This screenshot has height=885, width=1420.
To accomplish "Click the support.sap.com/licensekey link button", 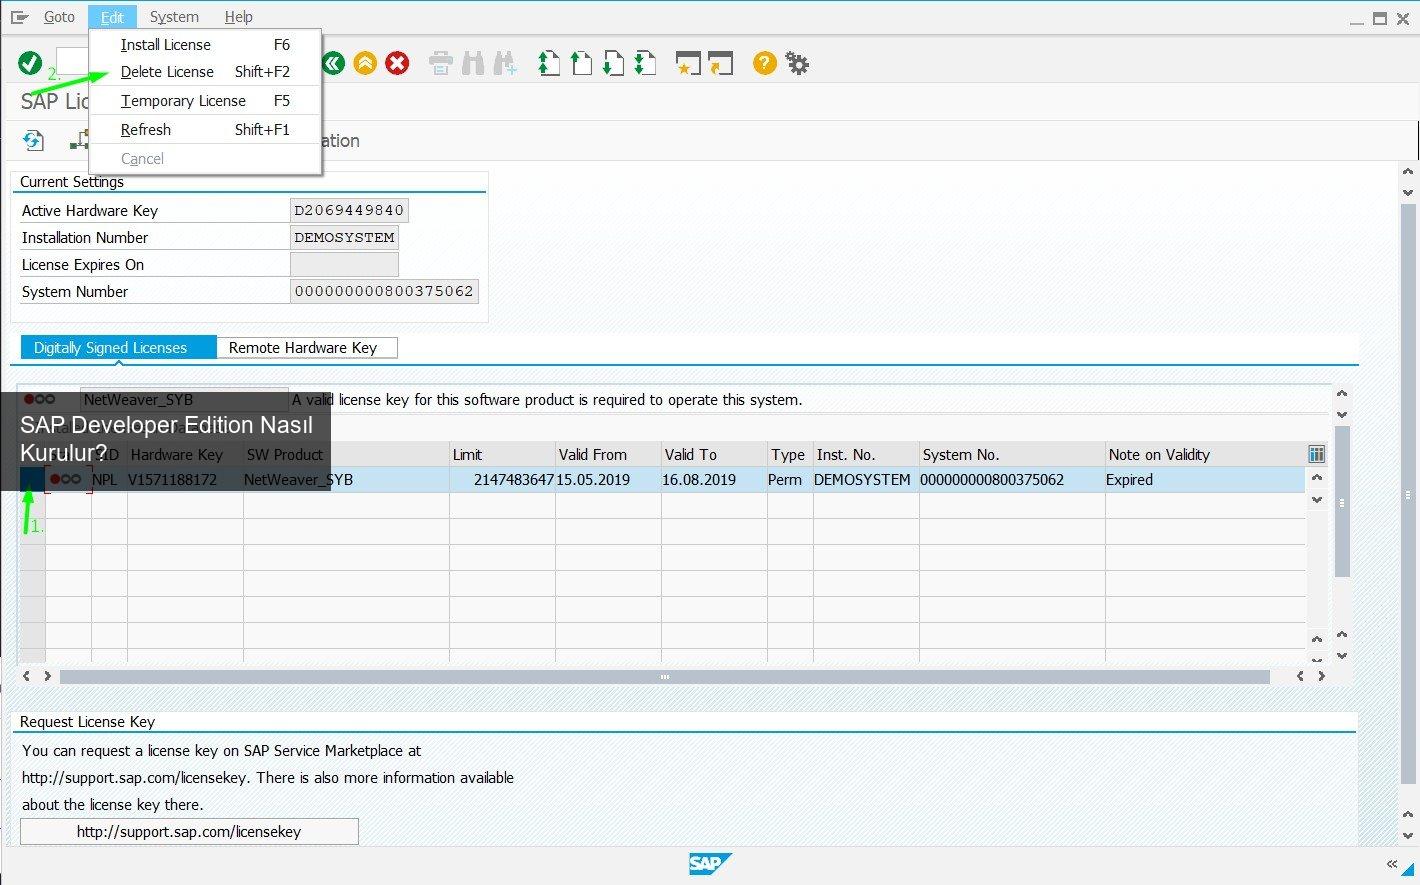I will (189, 832).
